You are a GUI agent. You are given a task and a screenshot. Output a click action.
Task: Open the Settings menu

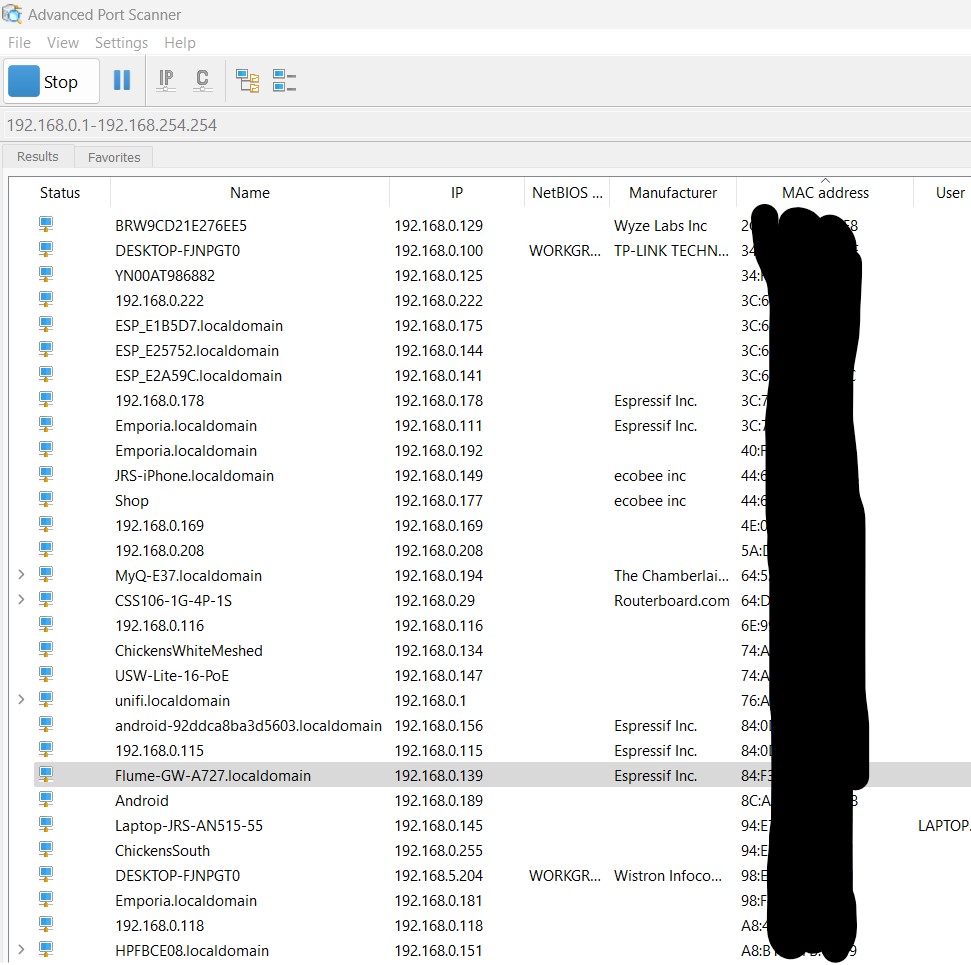pos(121,43)
